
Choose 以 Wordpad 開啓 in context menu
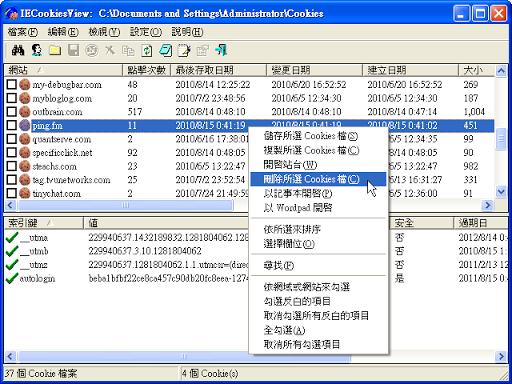(x=318, y=208)
